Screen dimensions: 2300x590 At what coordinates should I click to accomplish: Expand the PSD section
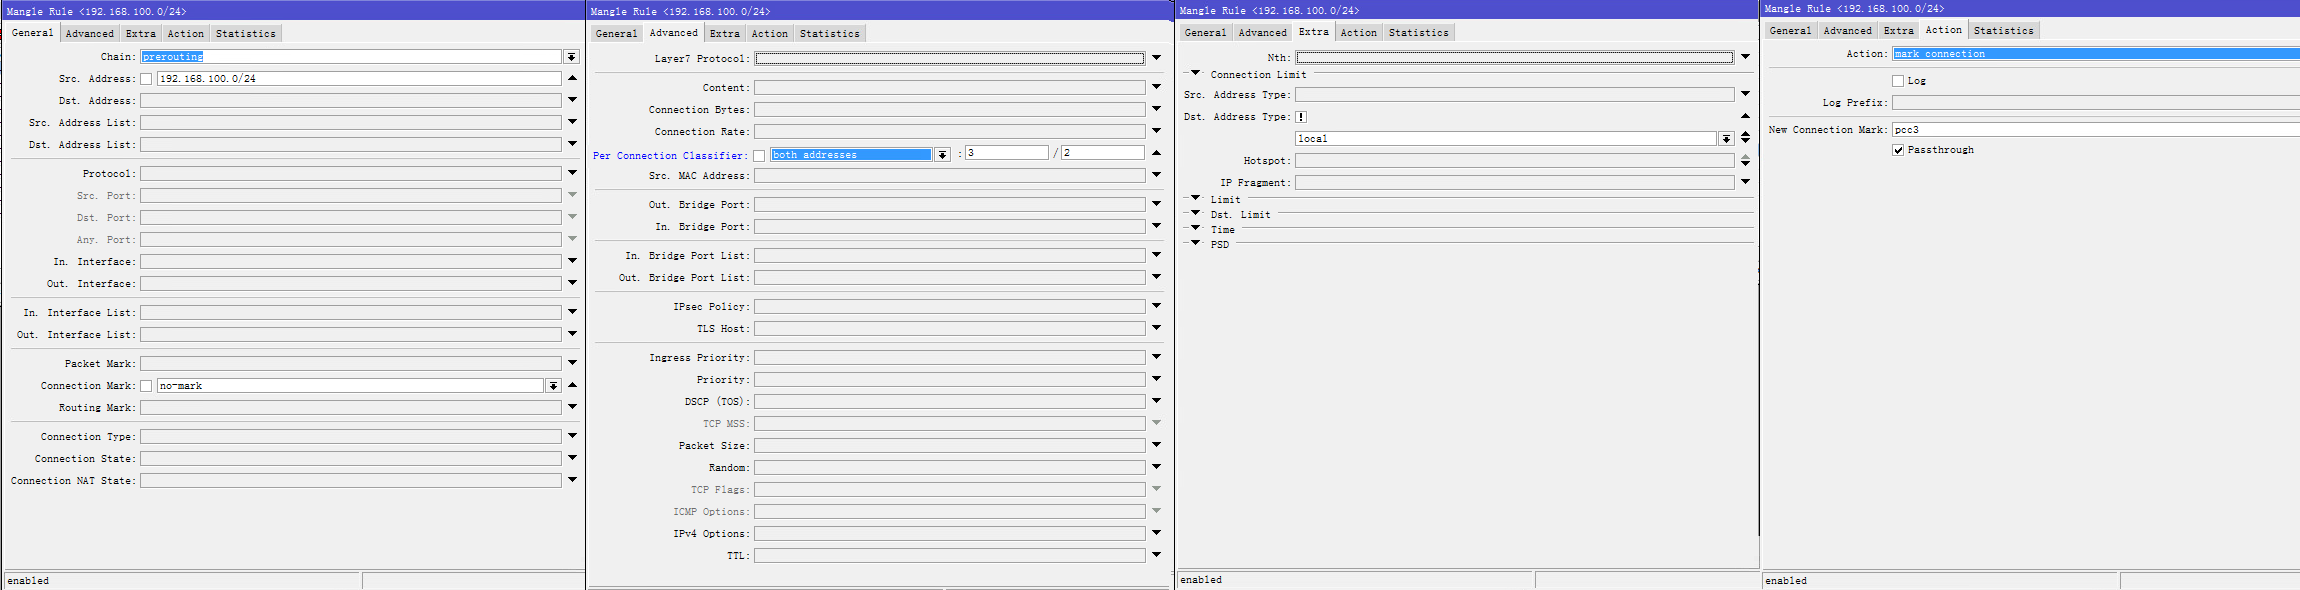[x=1195, y=244]
